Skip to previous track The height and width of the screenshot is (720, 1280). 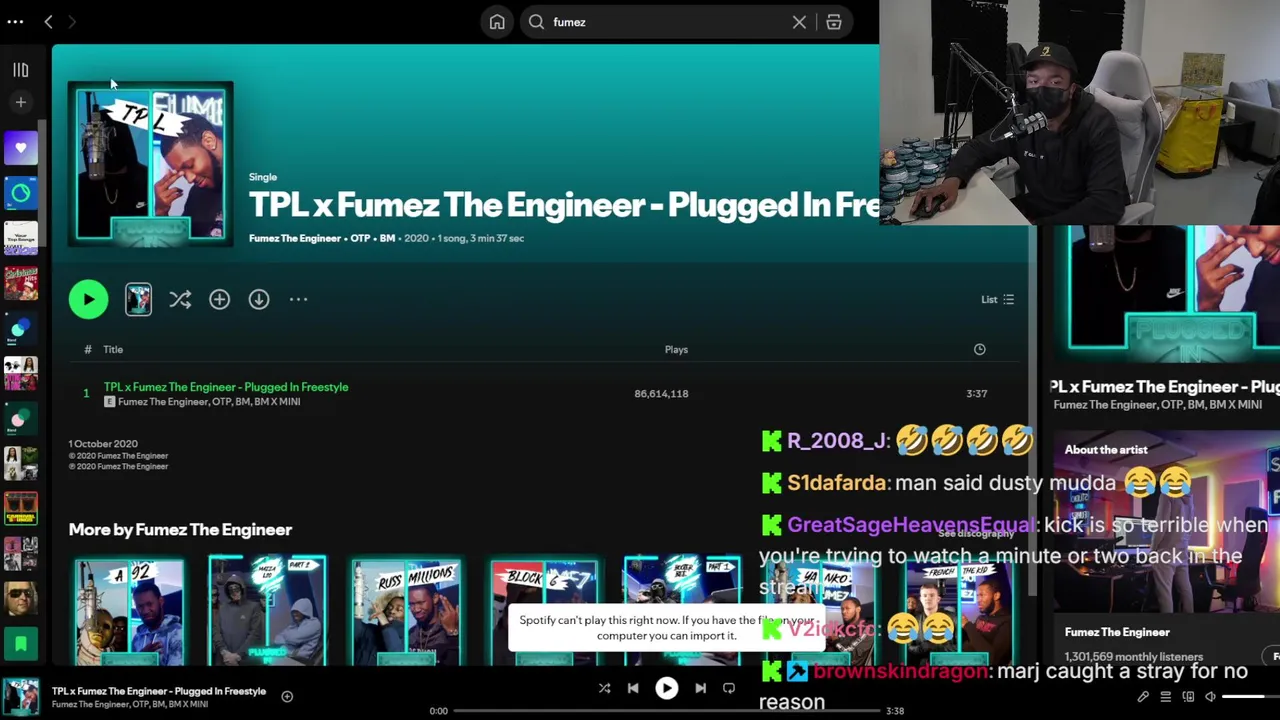pyautogui.click(x=633, y=688)
